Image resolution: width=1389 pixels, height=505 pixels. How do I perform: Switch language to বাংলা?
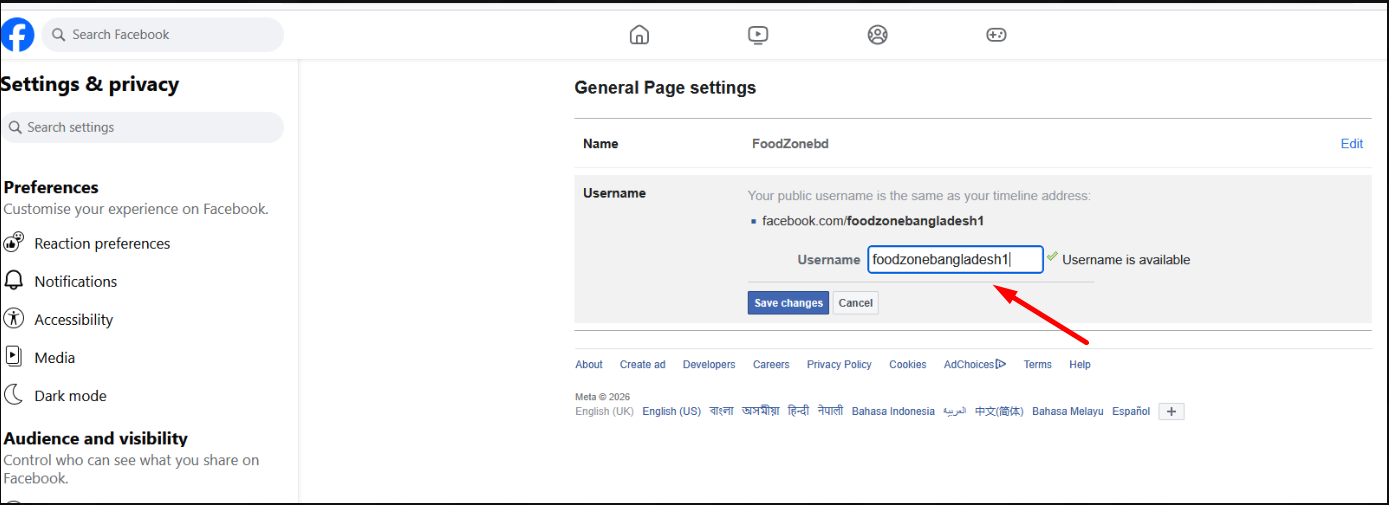[722, 411]
